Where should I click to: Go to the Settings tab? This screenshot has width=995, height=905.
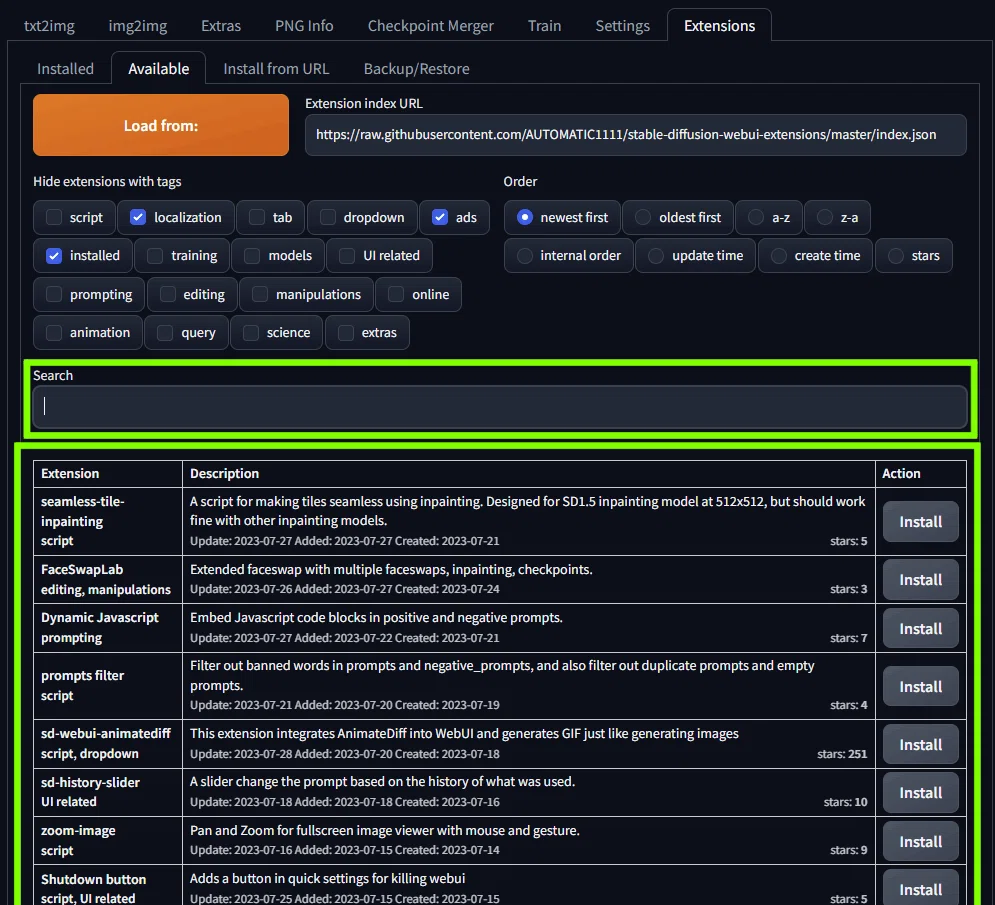tap(622, 25)
